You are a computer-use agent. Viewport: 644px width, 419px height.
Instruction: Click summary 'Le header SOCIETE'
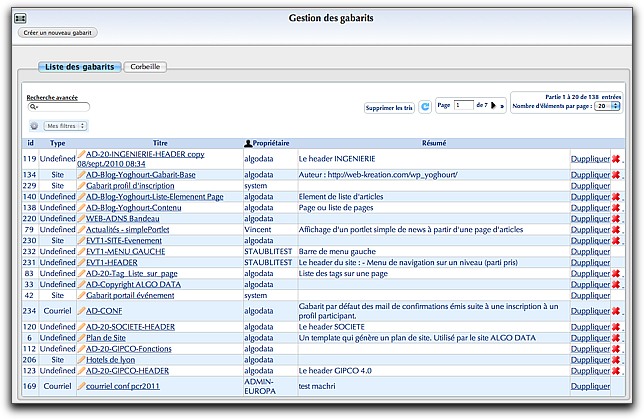click(x=331, y=327)
